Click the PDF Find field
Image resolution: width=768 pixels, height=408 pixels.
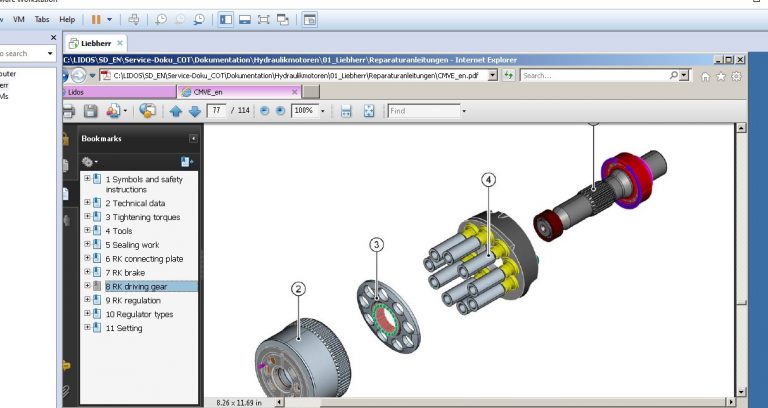tap(424, 111)
